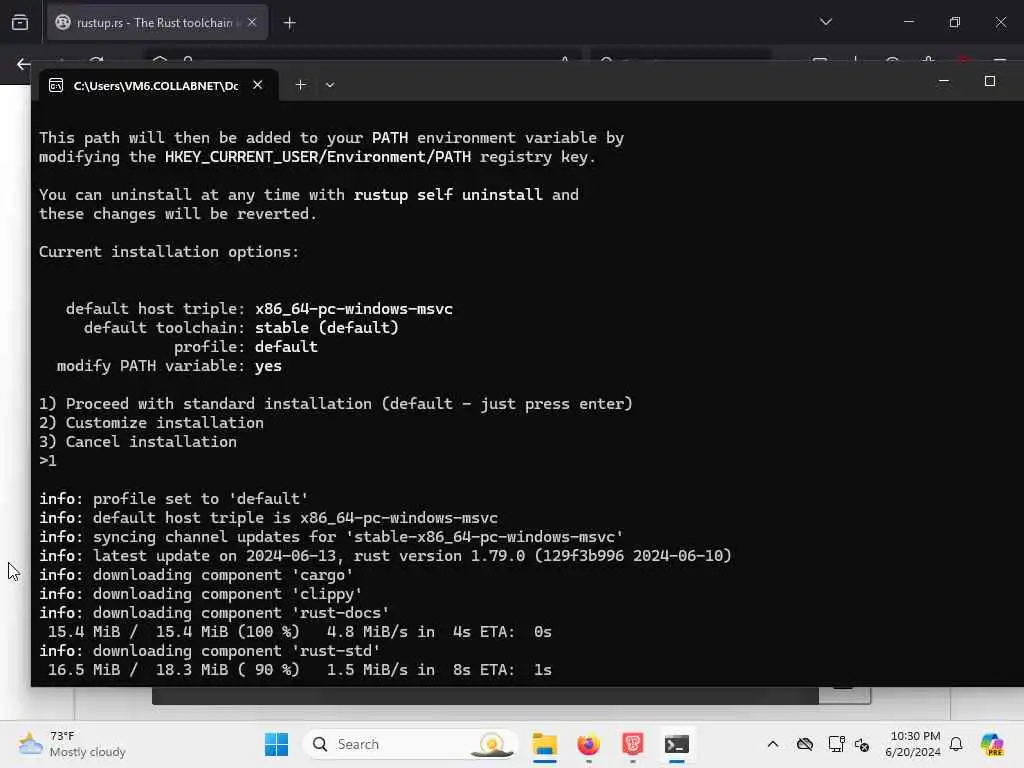This screenshot has height=768, width=1024.
Task: Open a new browser tab
Action: click(x=289, y=23)
